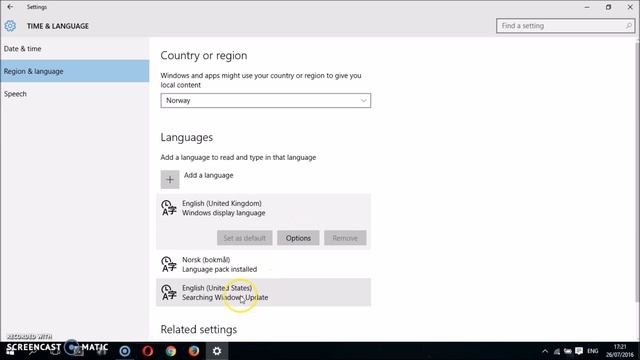Select the Norsk (bokmål) language entry

point(264,264)
